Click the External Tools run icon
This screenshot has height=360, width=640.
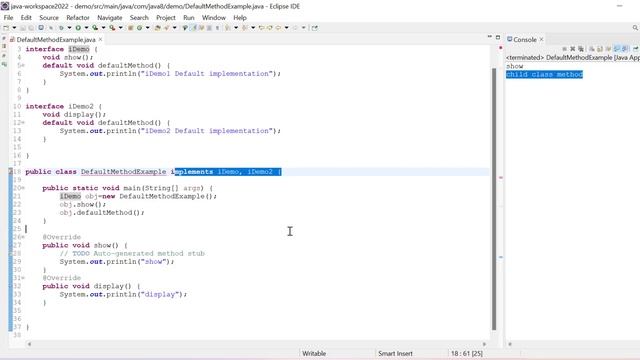point(112,28)
